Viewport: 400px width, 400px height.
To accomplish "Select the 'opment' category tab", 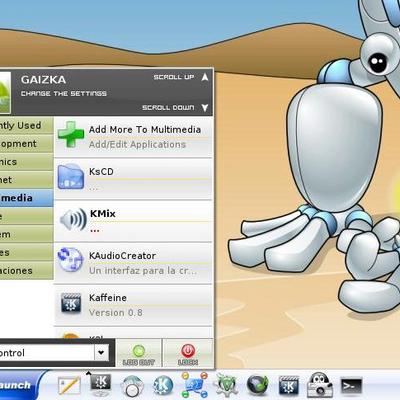I will pos(27,144).
